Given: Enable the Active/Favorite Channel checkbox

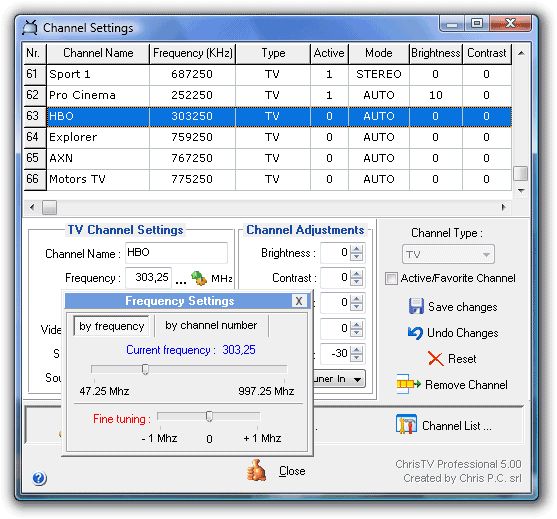Looking at the screenshot, I should pos(391,279).
